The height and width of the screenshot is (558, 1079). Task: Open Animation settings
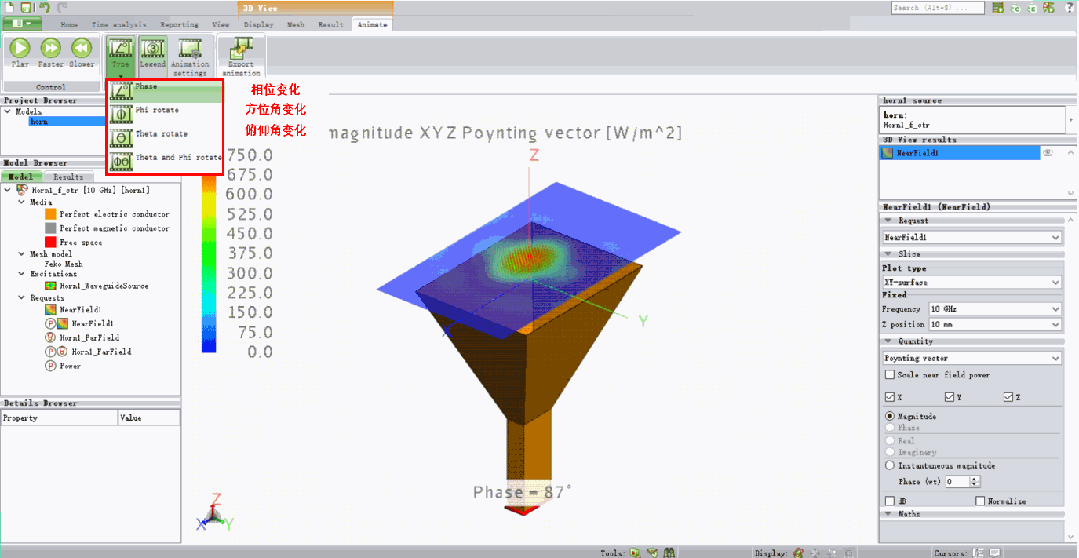[x=190, y=50]
